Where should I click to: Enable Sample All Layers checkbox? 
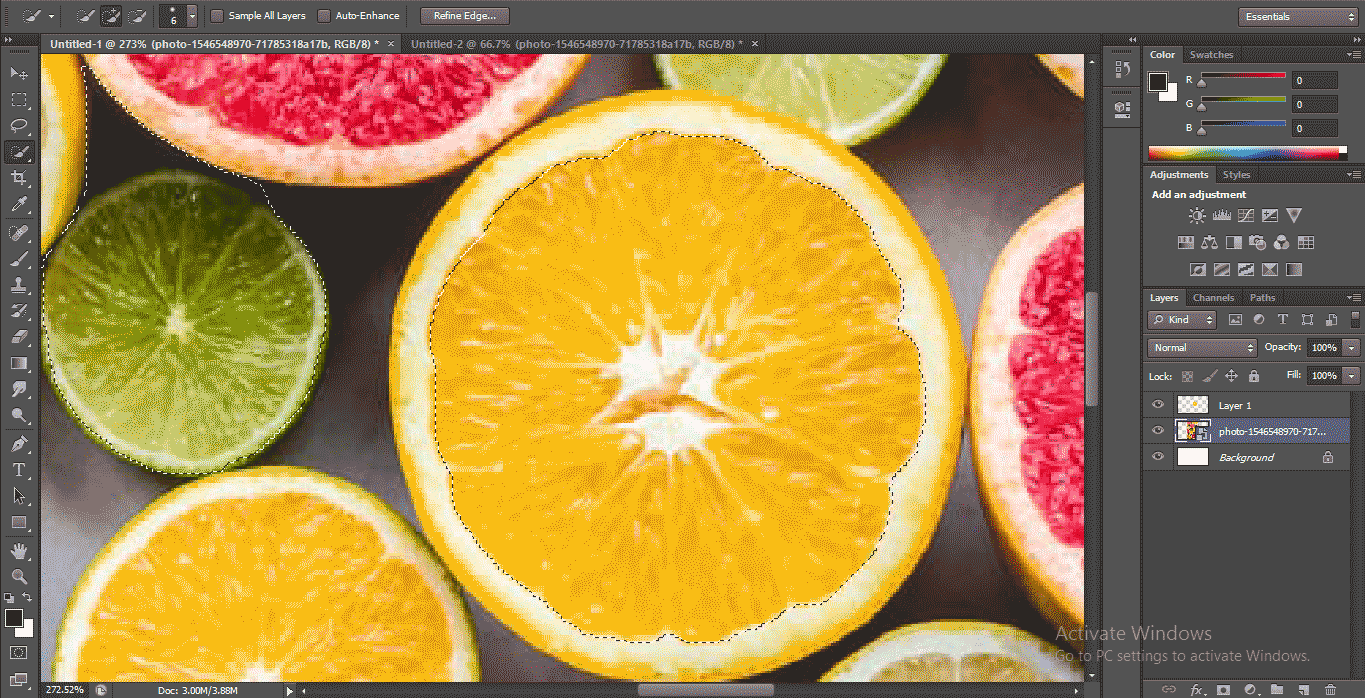[x=217, y=16]
